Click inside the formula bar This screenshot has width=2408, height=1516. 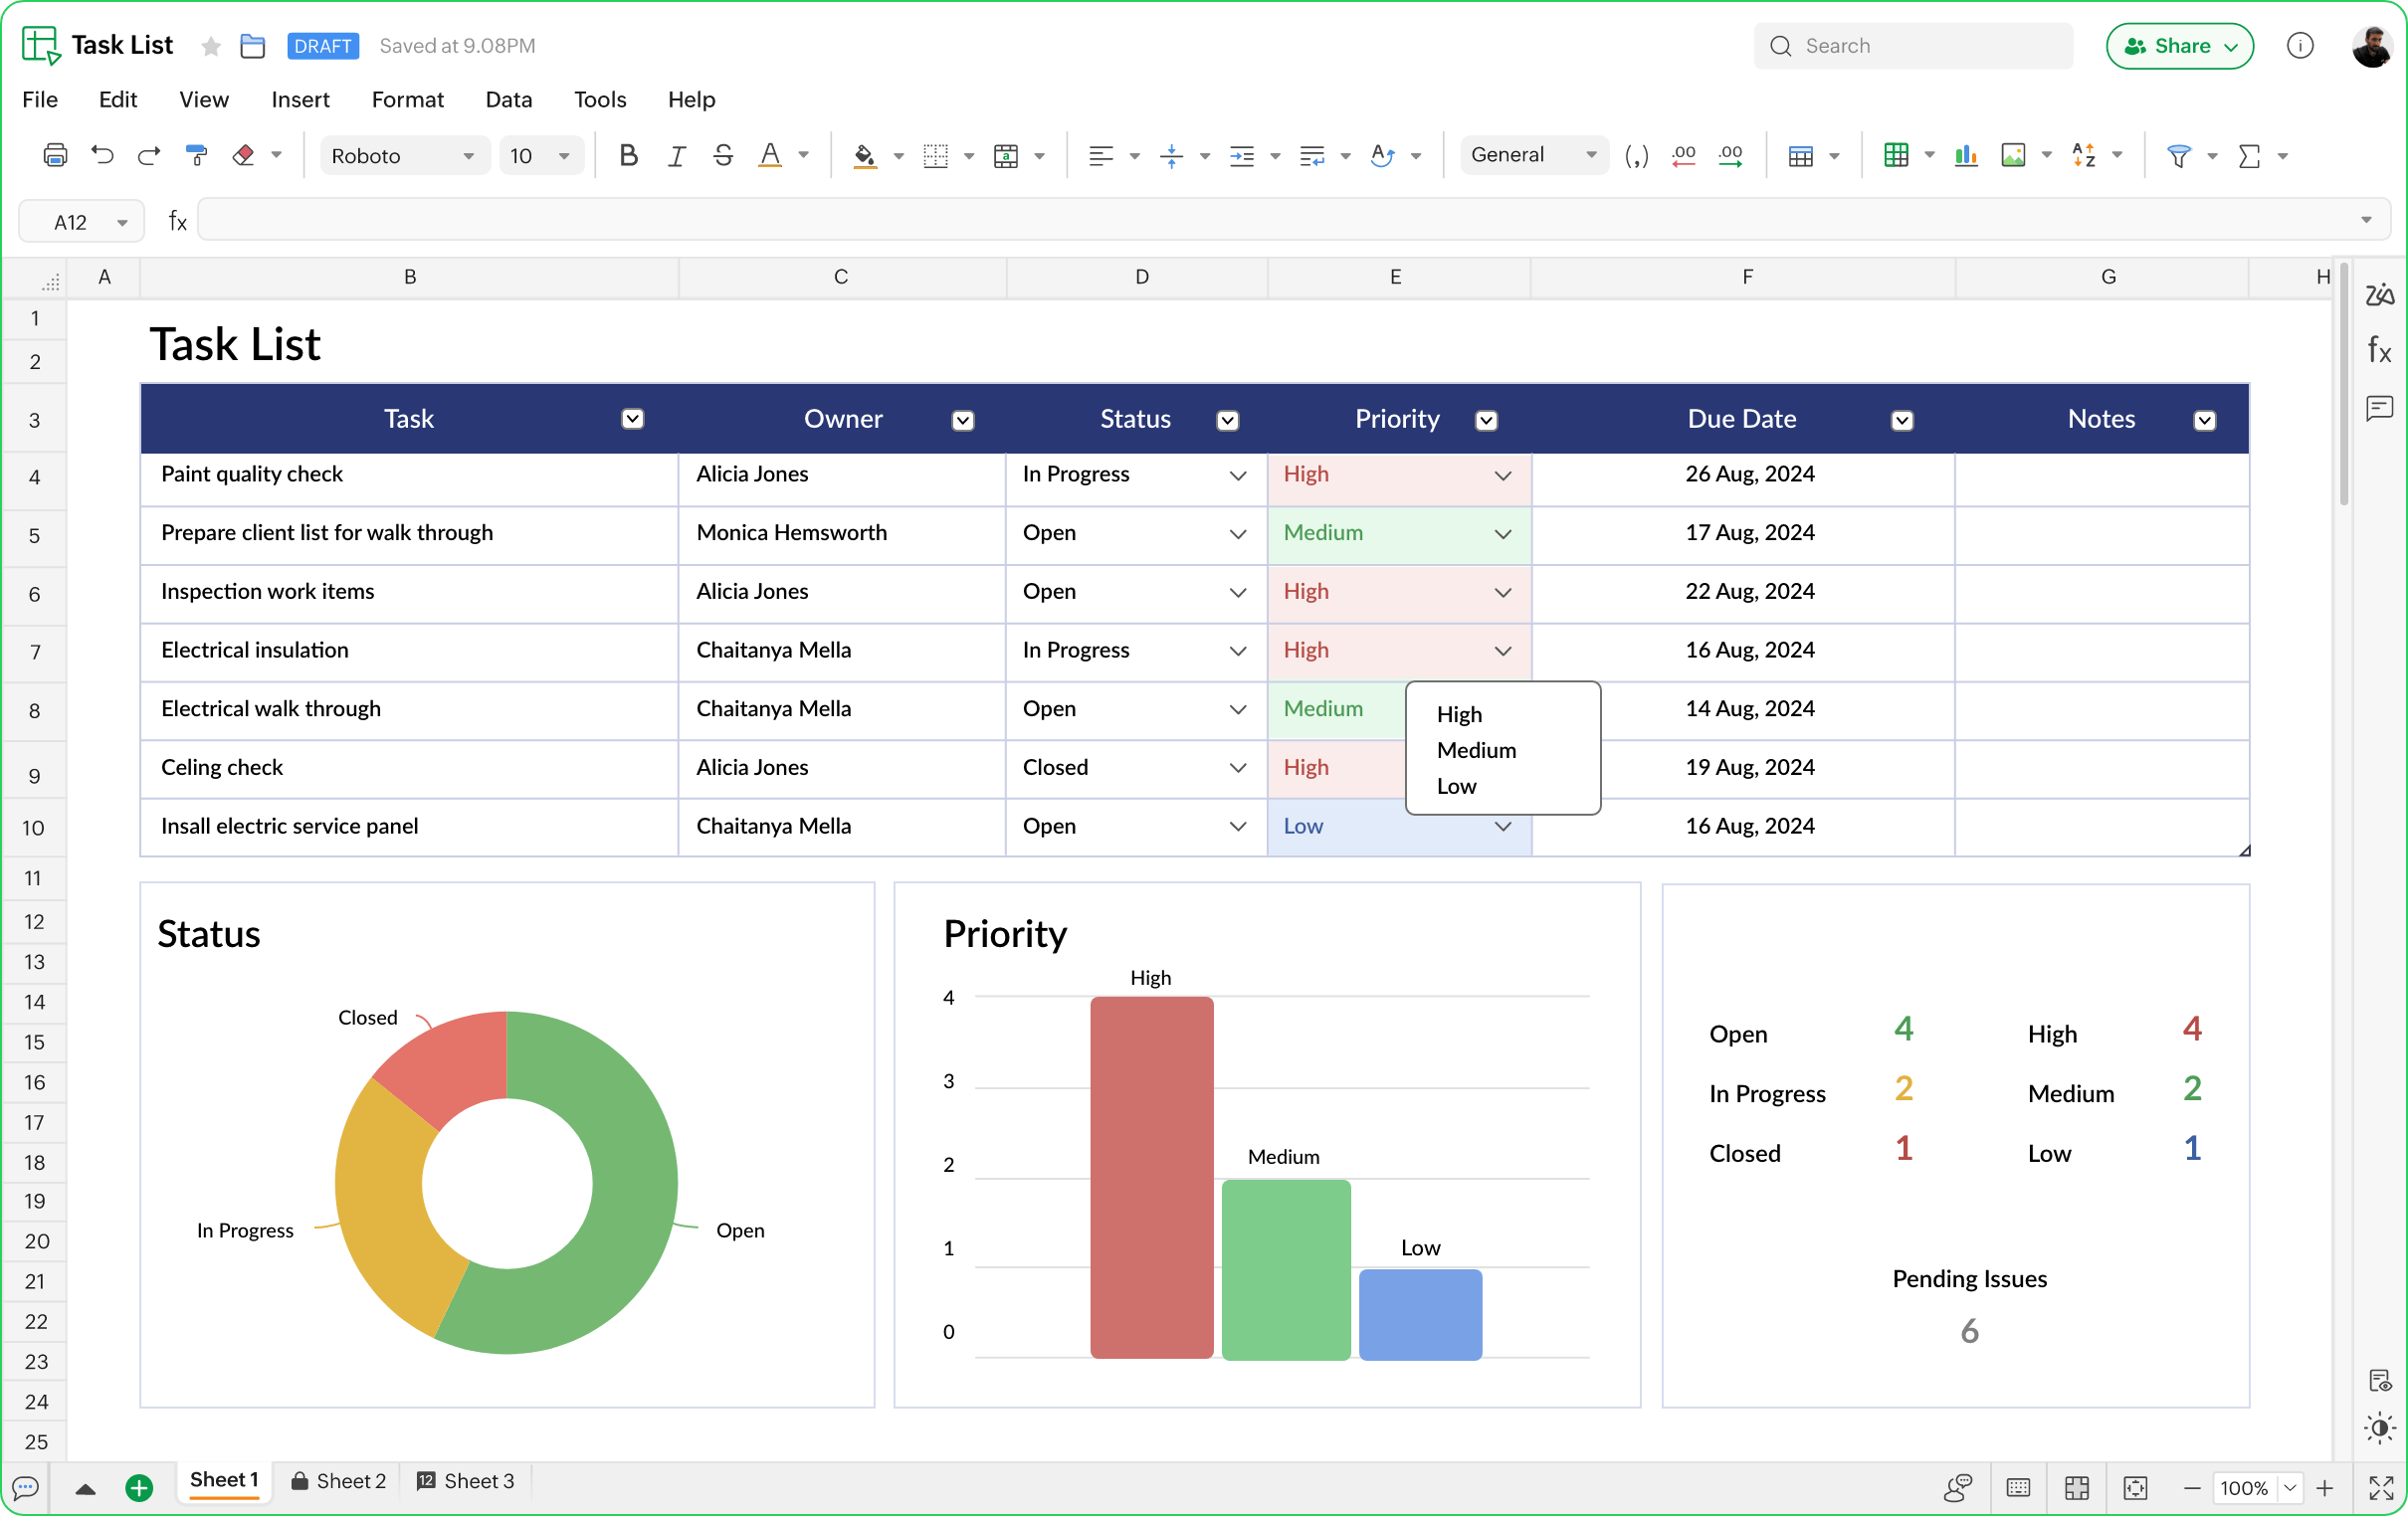(1200, 219)
